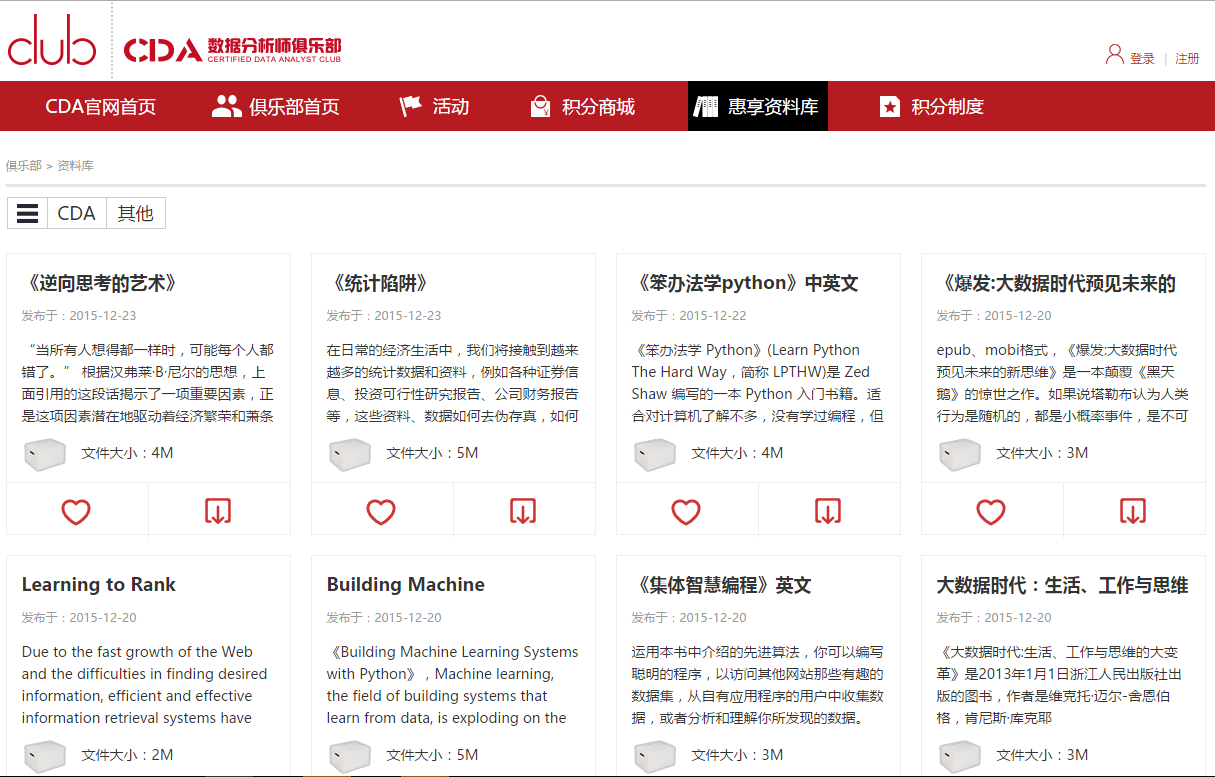Heart the 《爆发:大数据时代预见未来的 card
The width and height of the screenshot is (1215, 777).
pos(991,512)
